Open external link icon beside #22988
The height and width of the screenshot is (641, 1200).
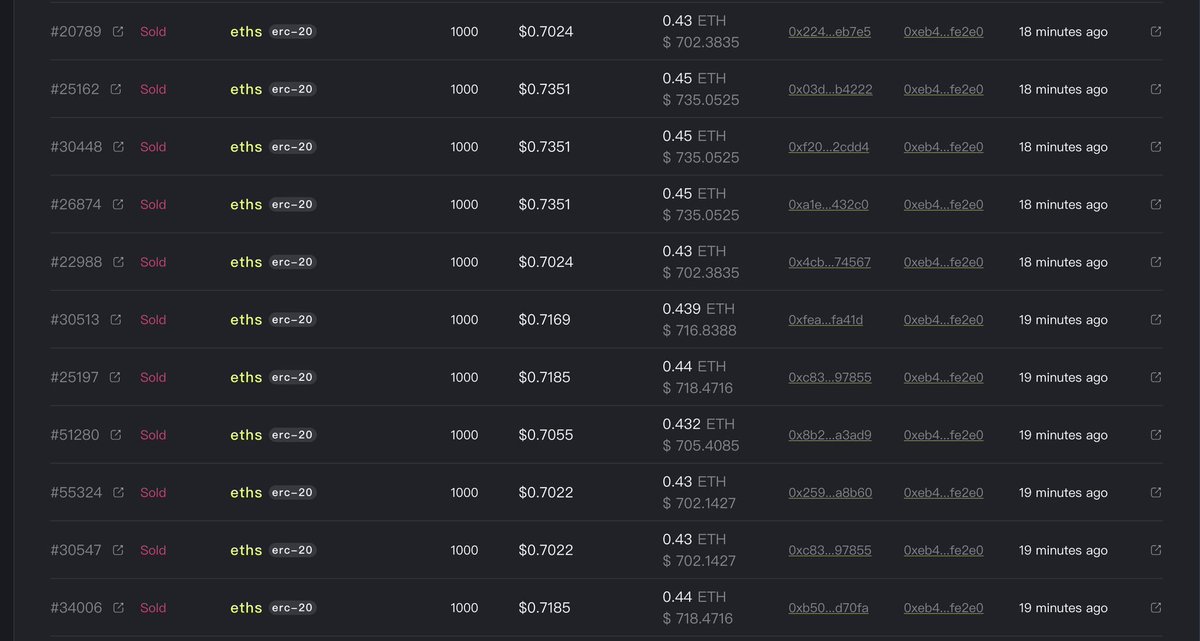[118, 262]
